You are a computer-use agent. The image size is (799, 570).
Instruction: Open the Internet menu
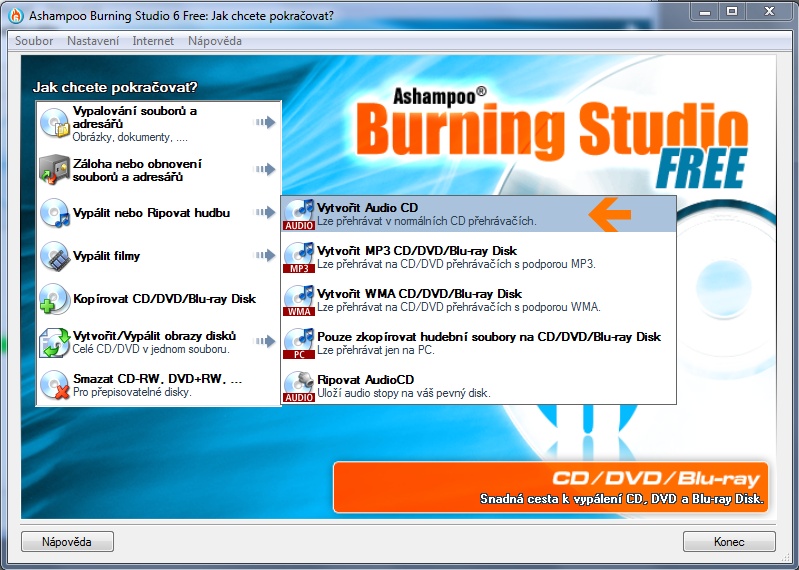click(x=152, y=41)
